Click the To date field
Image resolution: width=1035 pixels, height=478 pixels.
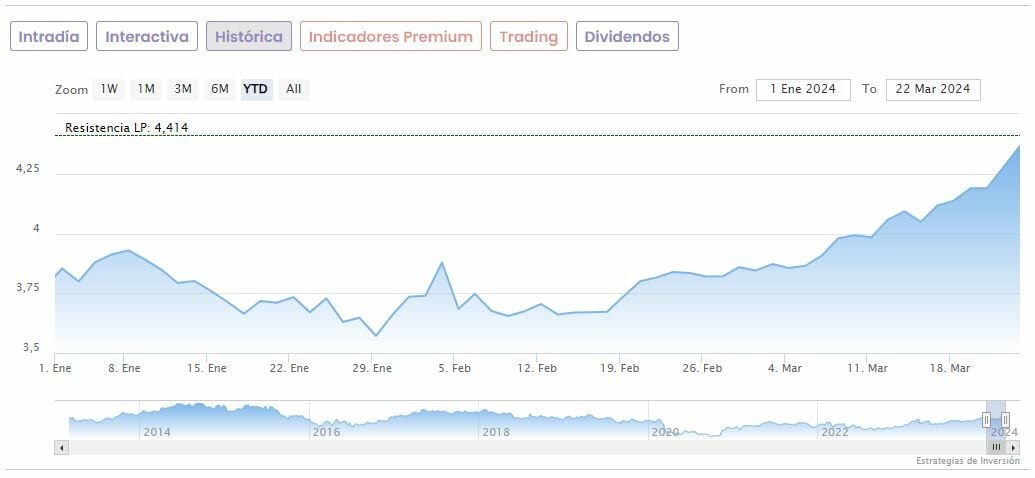933,89
